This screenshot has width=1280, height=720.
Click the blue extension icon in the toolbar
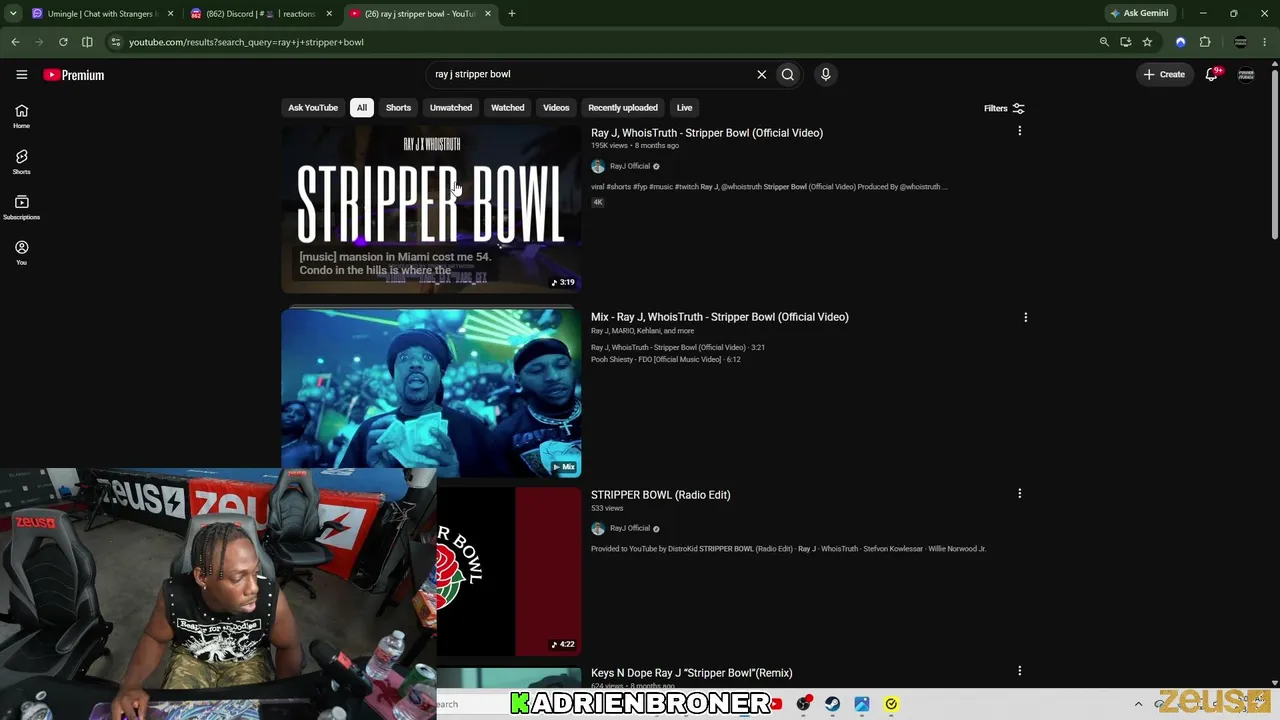[x=1181, y=42]
